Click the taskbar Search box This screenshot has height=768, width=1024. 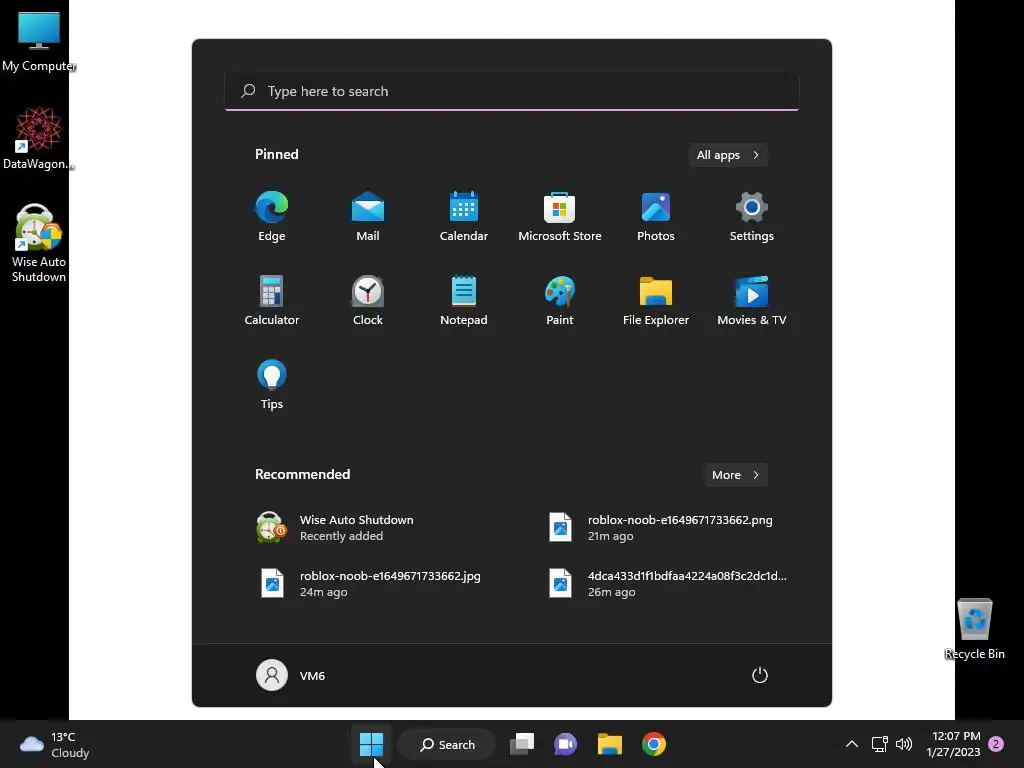(447, 744)
